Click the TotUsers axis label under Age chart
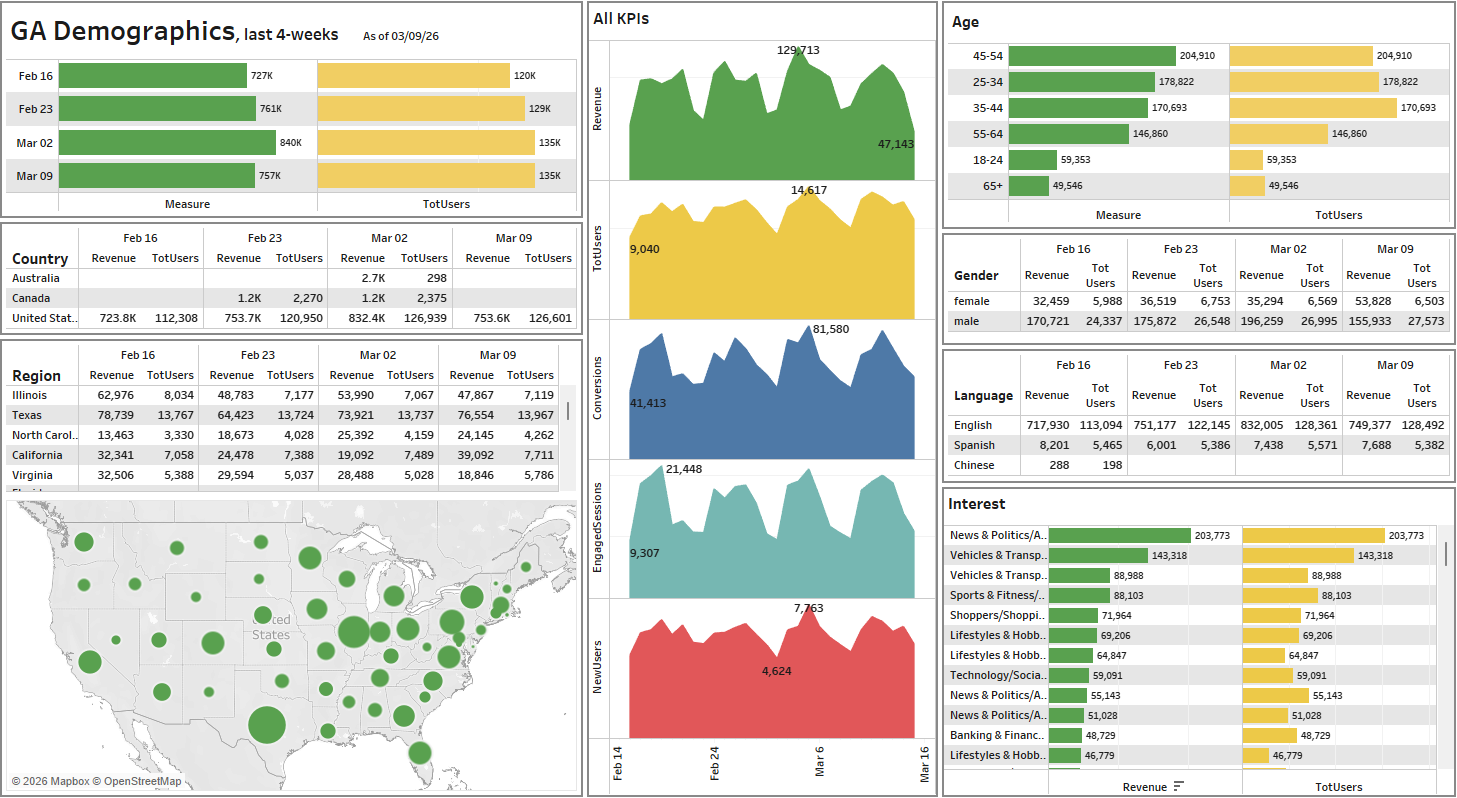This screenshot has width=1457, height=798. [1338, 215]
